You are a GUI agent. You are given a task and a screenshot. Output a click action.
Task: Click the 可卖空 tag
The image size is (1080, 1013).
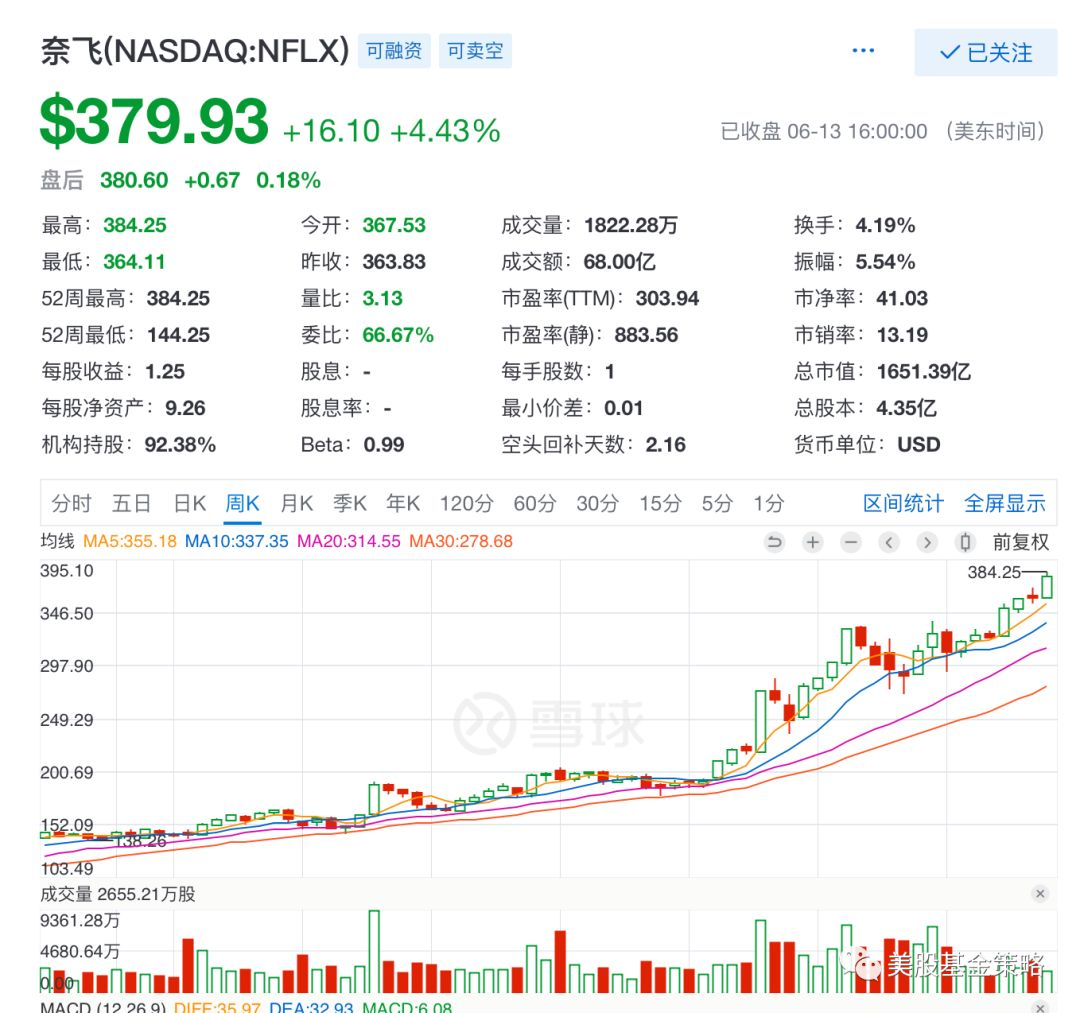475,50
